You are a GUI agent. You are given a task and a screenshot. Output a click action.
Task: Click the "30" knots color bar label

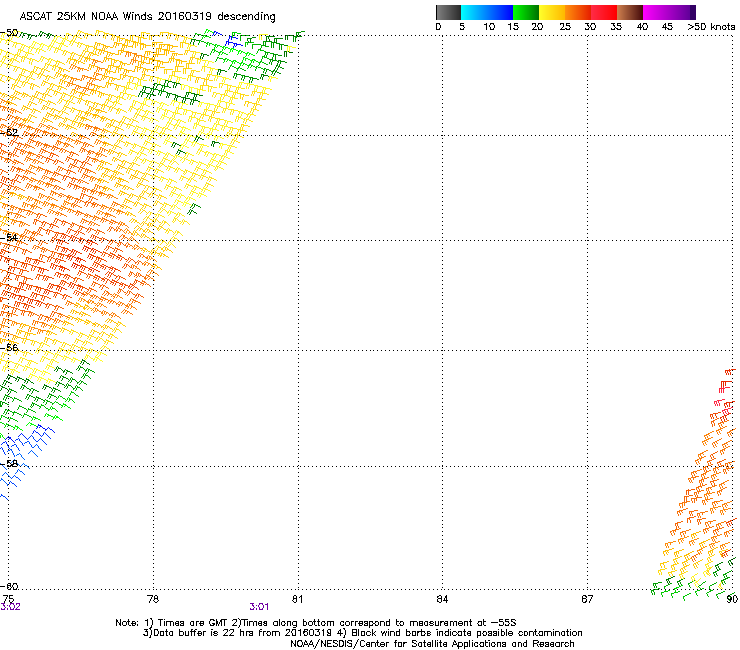pos(590,27)
